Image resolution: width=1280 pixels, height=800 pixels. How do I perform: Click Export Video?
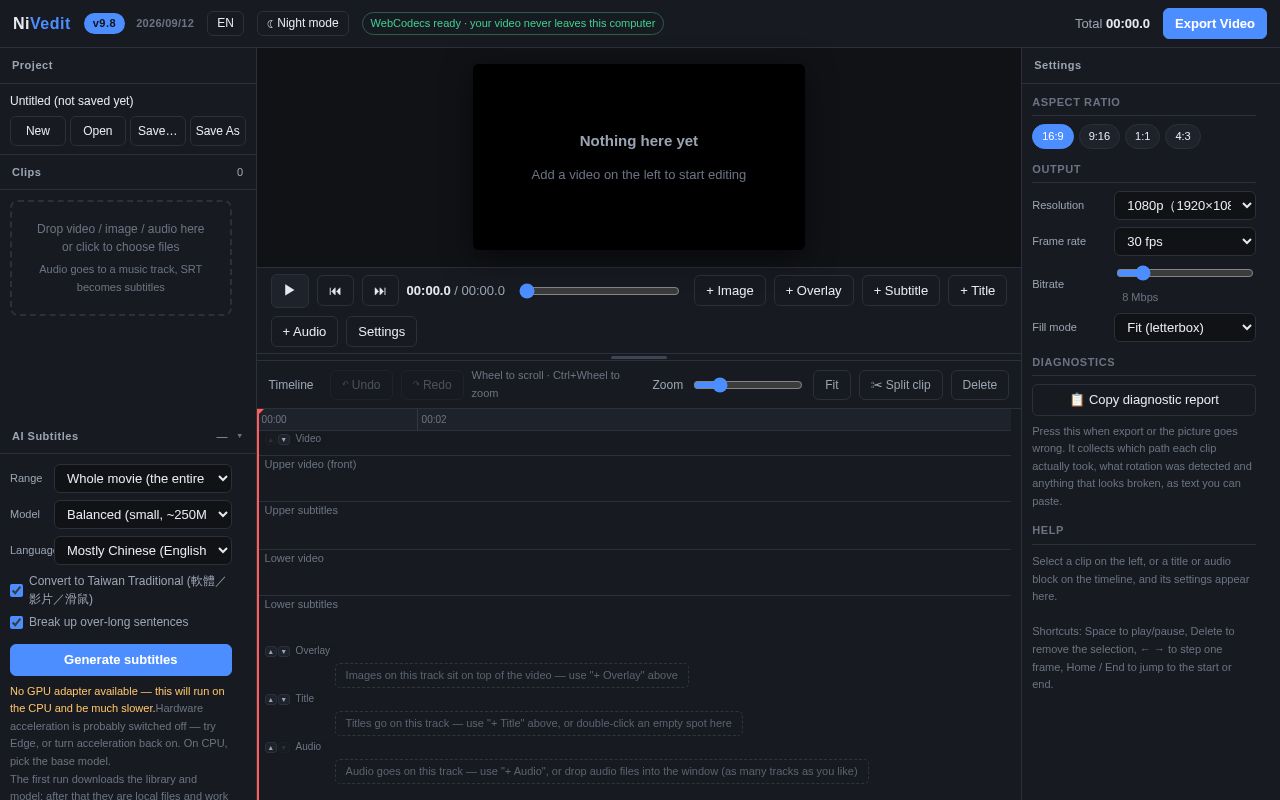pyautogui.click(x=1215, y=23)
